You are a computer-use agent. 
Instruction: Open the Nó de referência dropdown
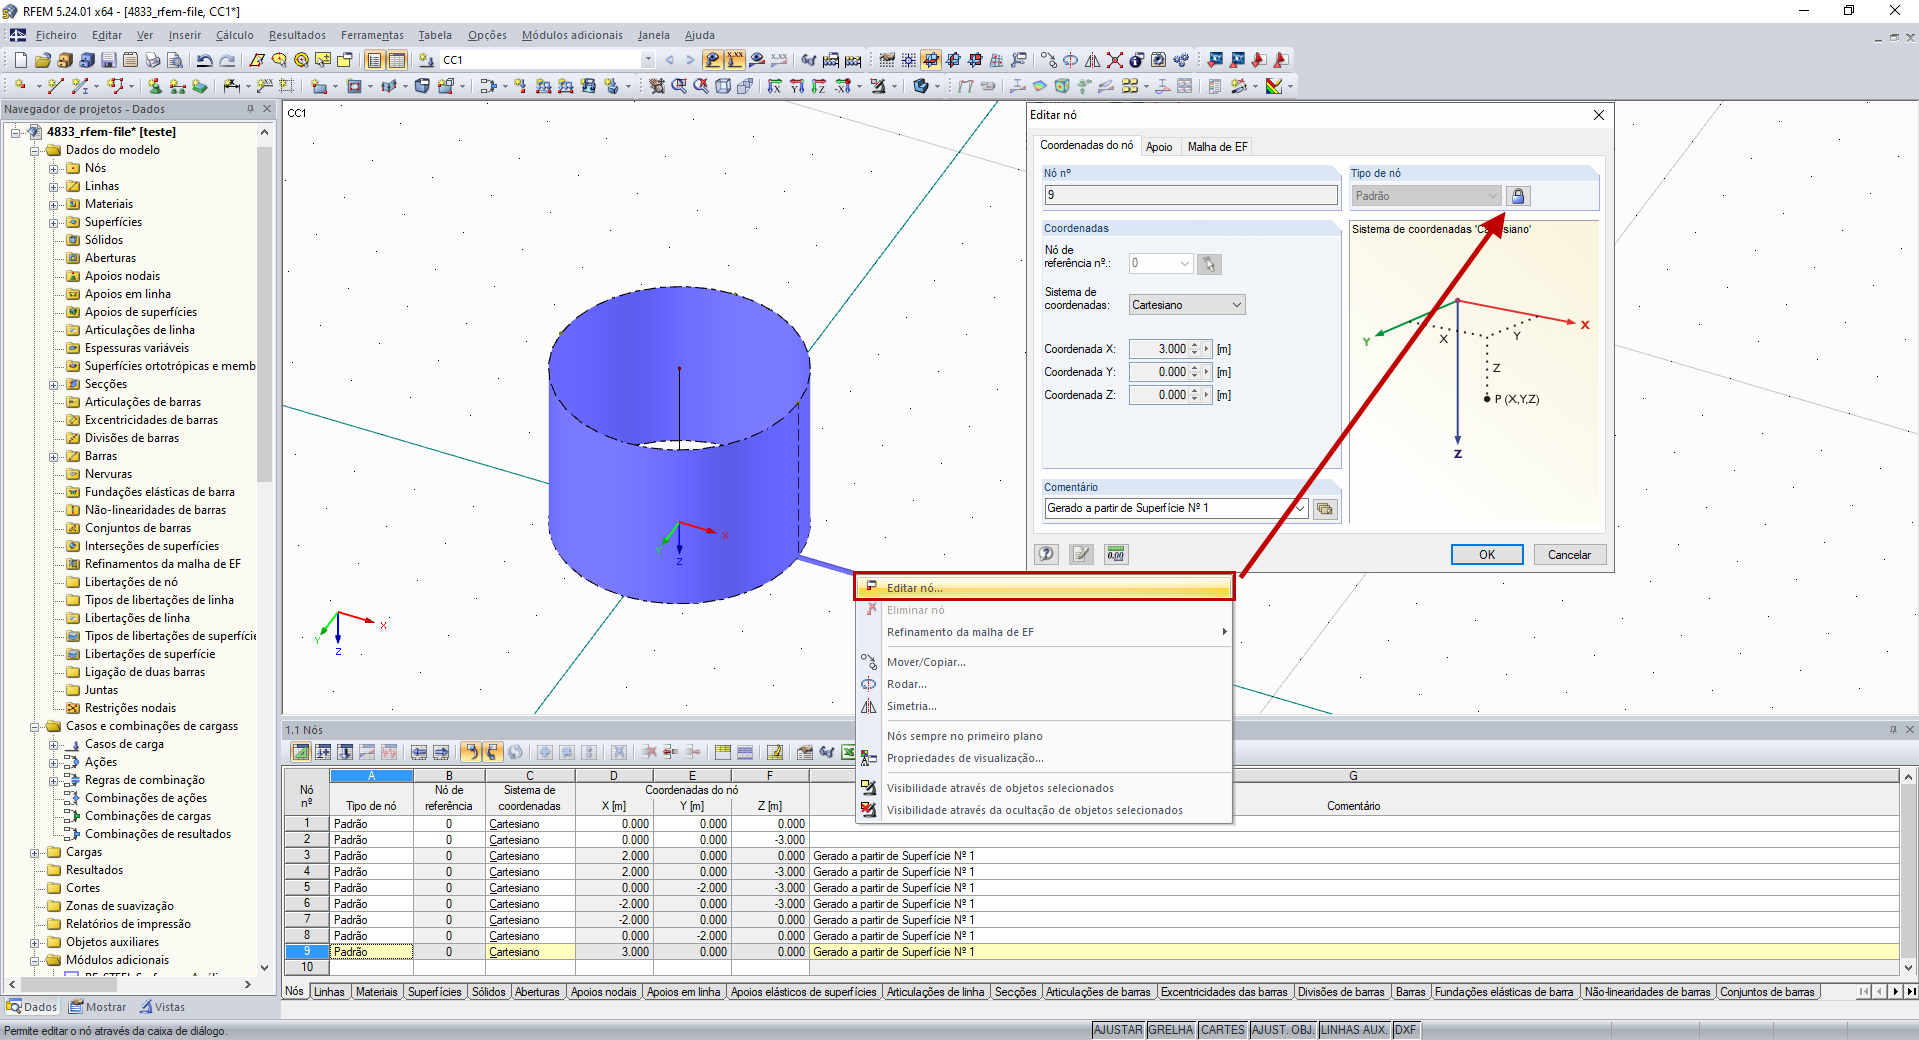pyautogui.click(x=1185, y=264)
